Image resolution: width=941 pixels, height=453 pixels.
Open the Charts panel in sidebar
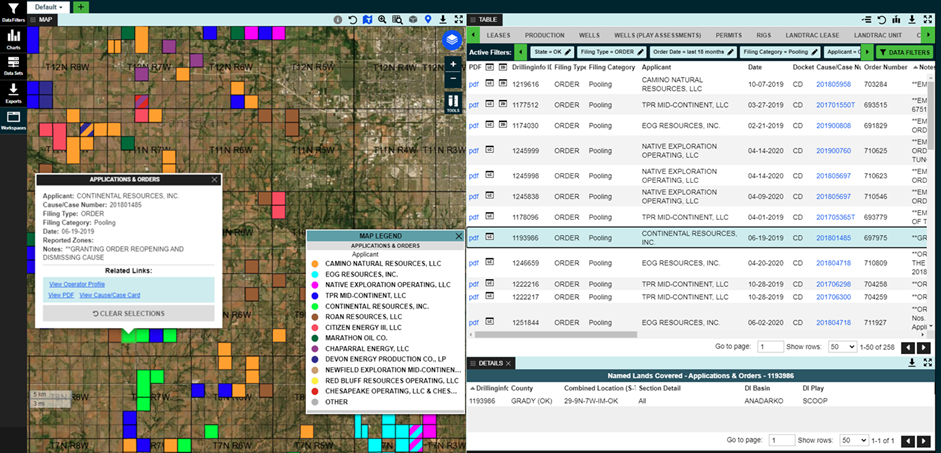pyautogui.click(x=13, y=40)
